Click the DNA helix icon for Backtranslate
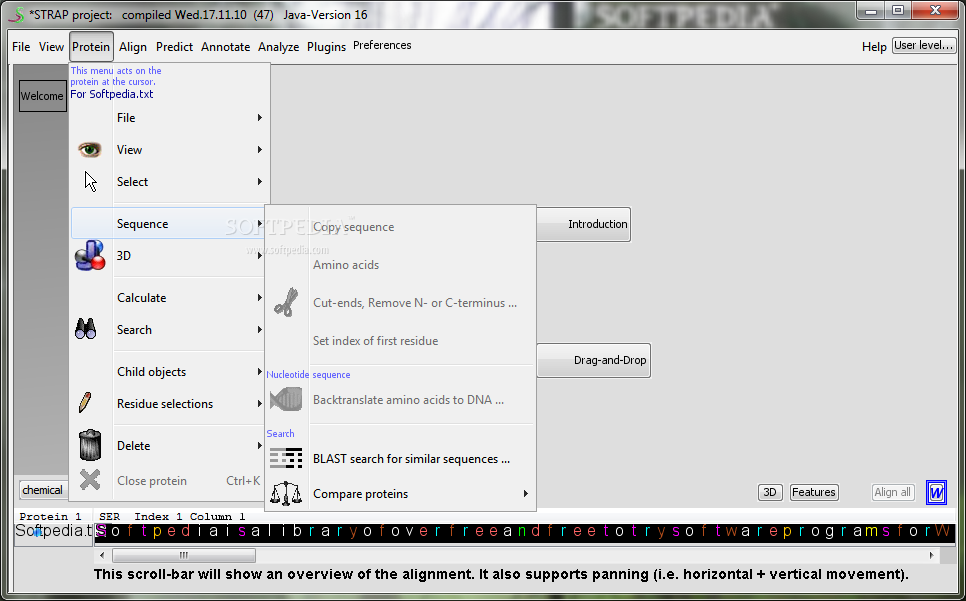 [x=286, y=399]
